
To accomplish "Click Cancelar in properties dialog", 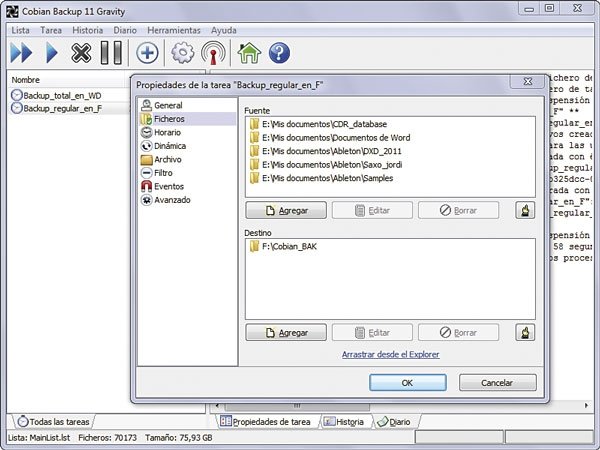I will pos(497,383).
